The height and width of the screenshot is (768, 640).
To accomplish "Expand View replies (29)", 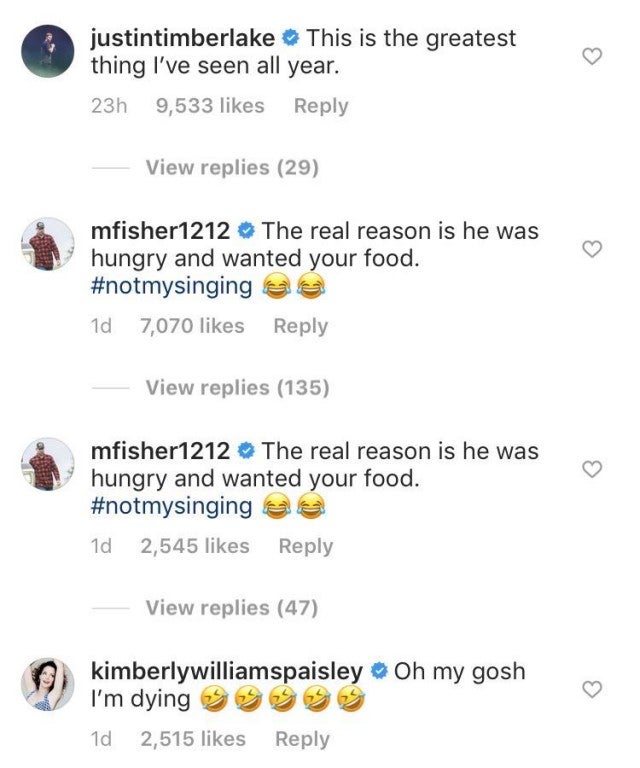I will (232, 167).
